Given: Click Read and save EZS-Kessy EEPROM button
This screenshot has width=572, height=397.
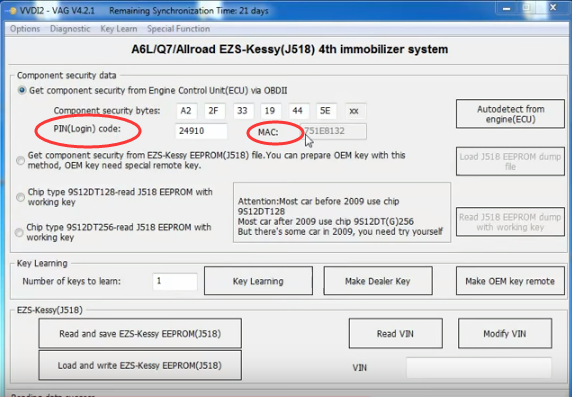Looking at the screenshot, I should 140,333.
